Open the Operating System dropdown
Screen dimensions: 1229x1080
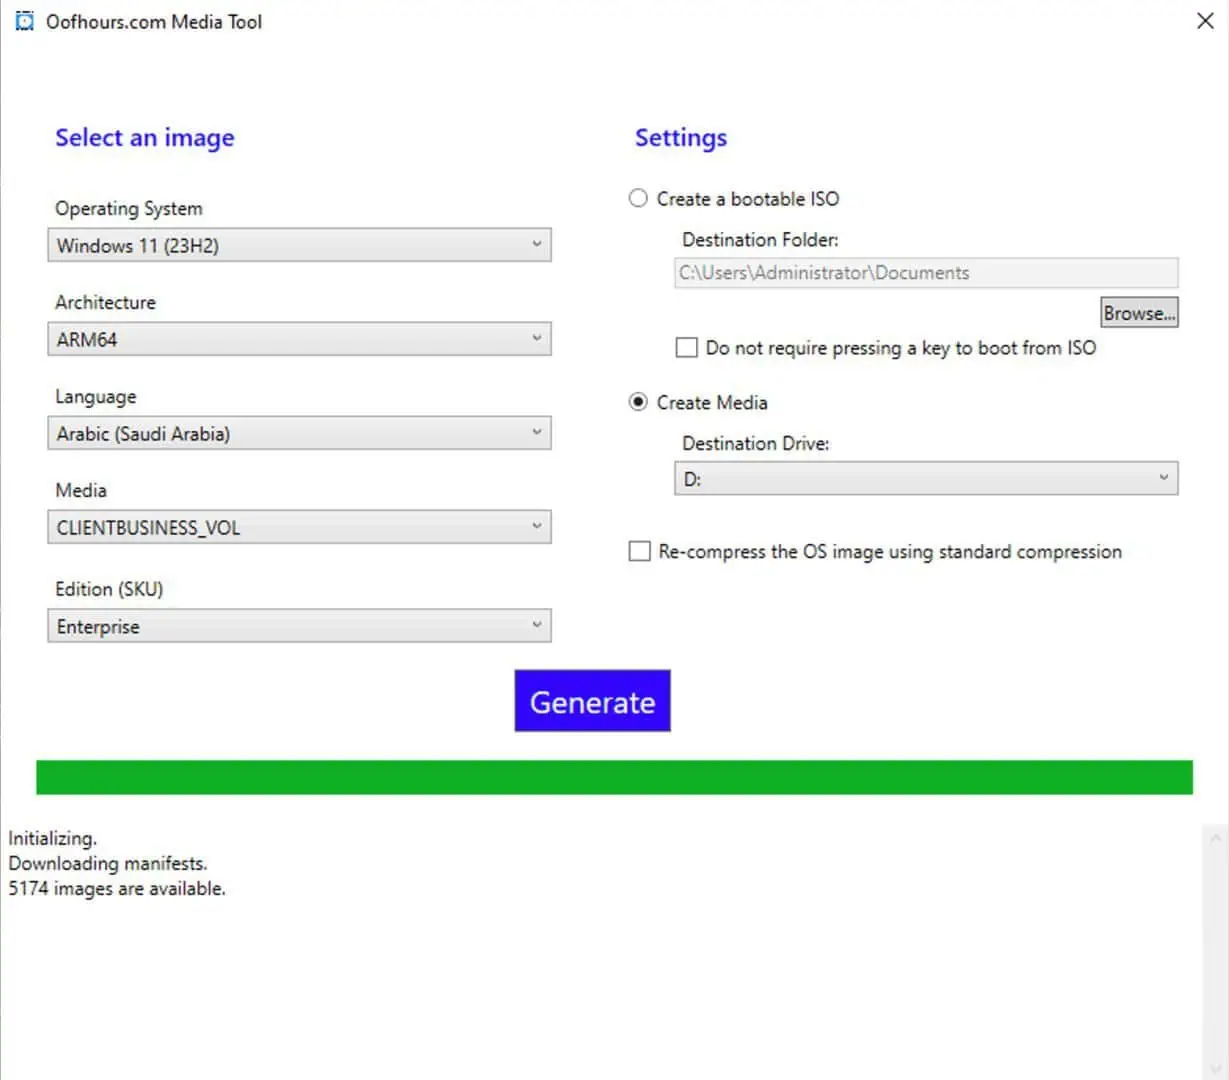point(299,245)
